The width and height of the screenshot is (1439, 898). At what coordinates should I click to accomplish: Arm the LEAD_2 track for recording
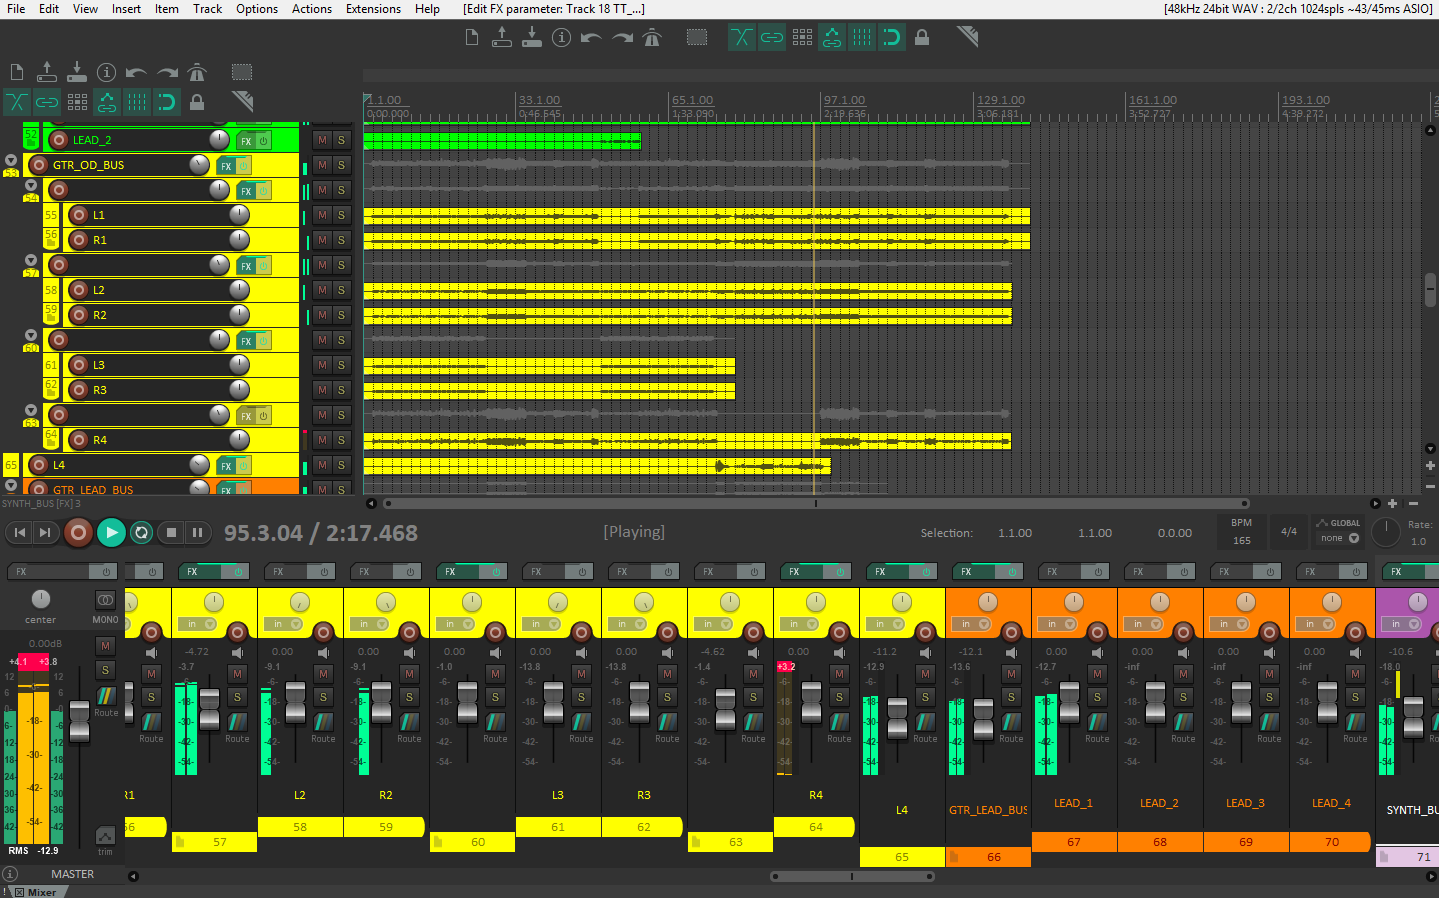pyautogui.click(x=59, y=140)
